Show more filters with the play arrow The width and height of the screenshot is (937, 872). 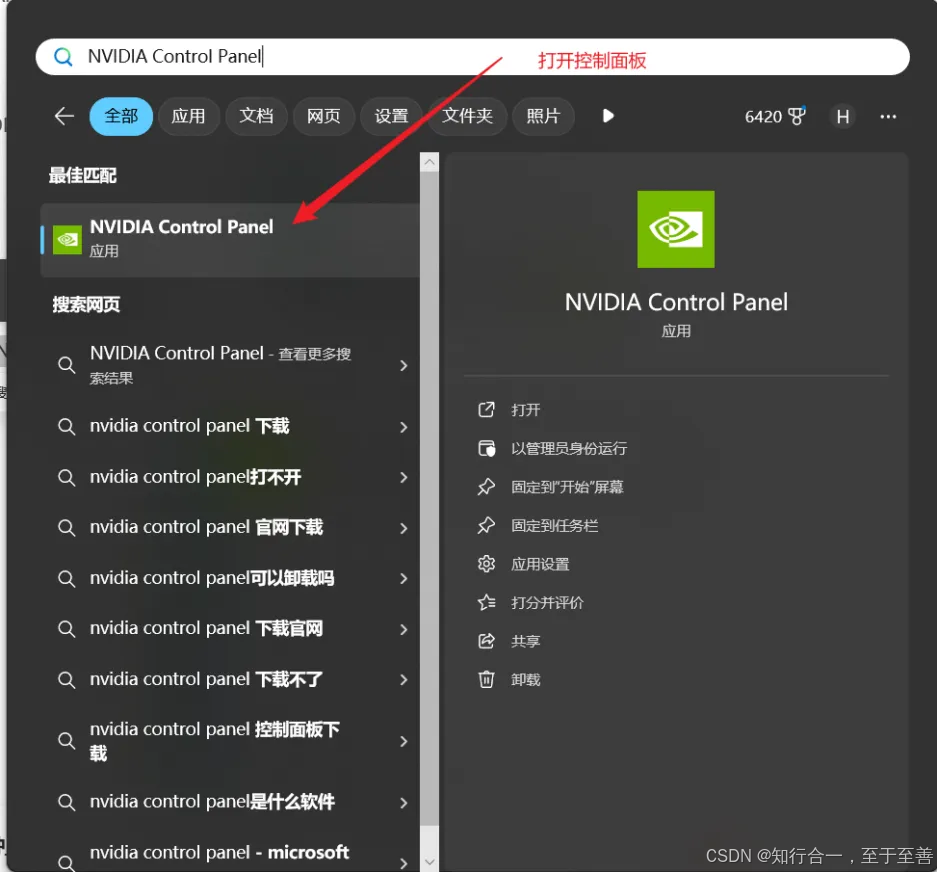tap(608, 116)
